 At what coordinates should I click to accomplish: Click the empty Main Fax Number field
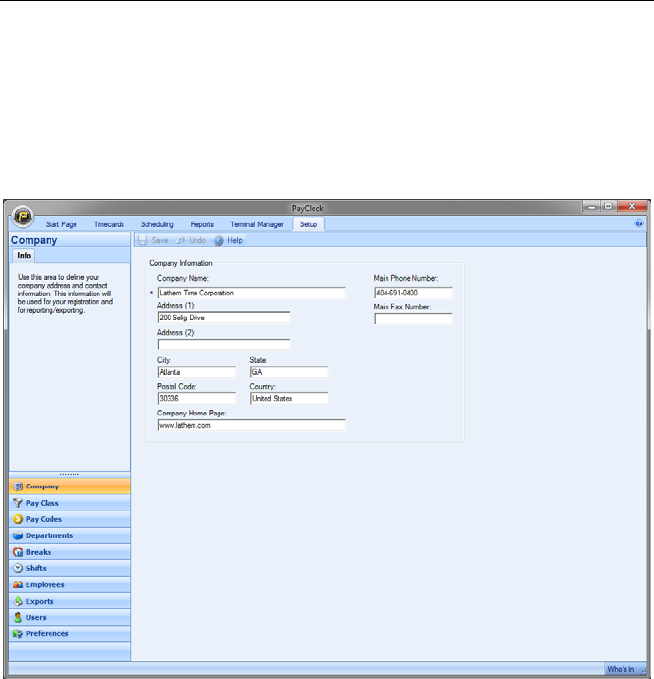coord(414,319)
